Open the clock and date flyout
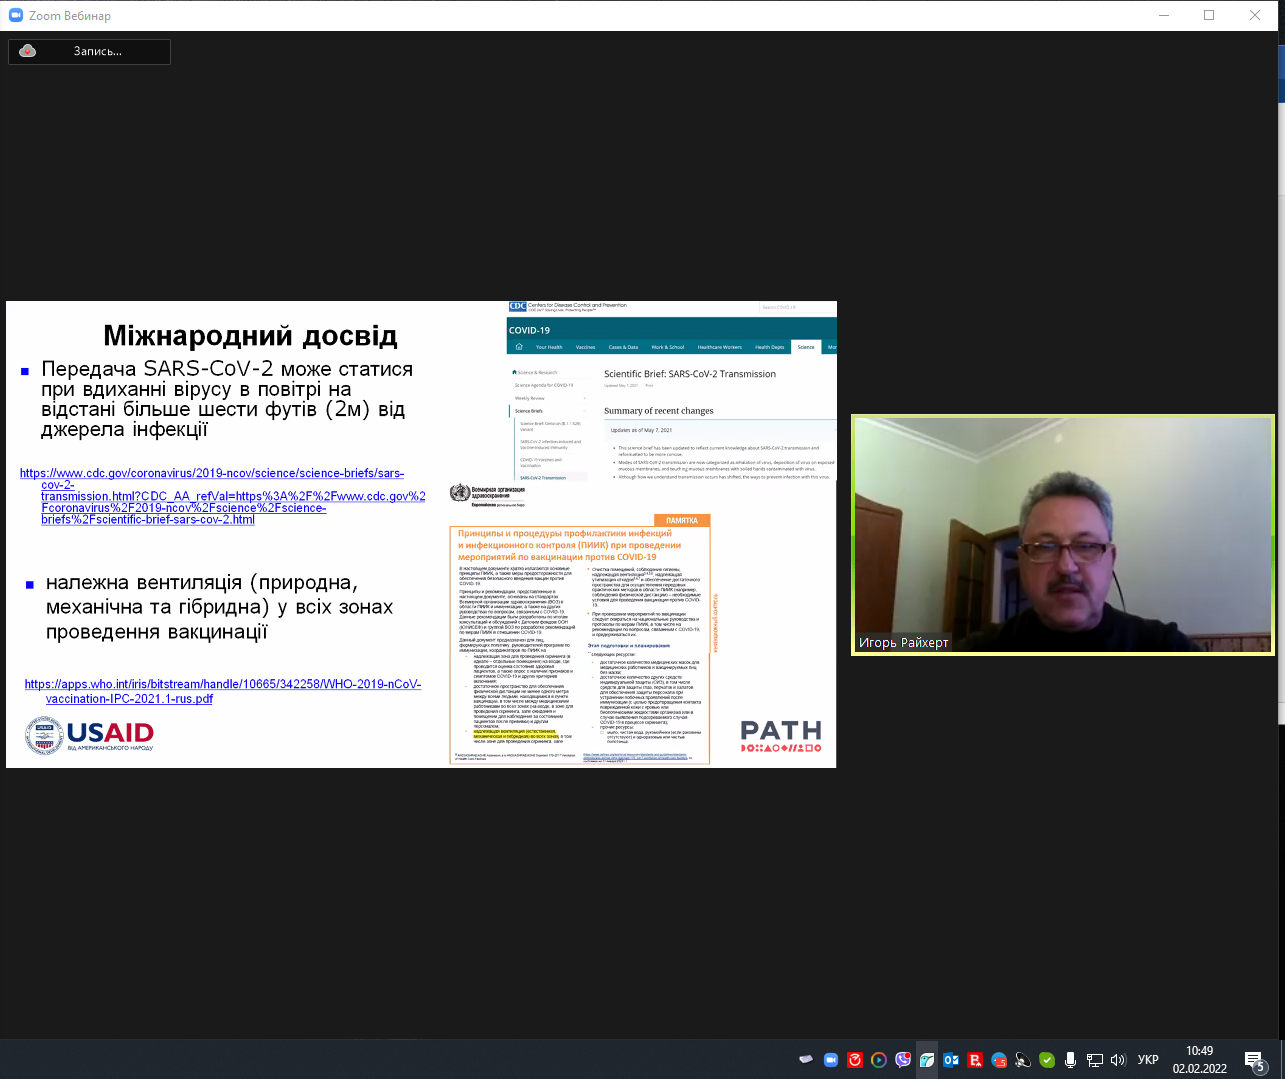 pyautogui.click(x=1199, y=1060)
